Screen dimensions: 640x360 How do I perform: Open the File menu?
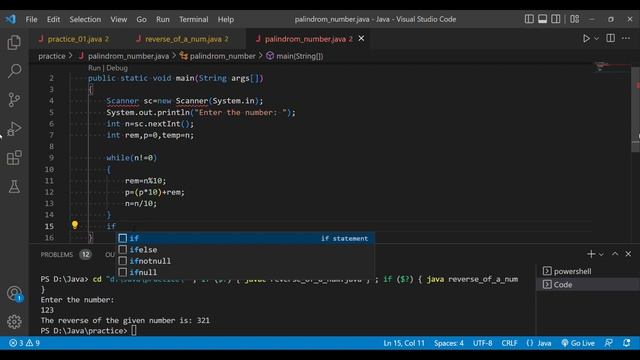[31, 19]
